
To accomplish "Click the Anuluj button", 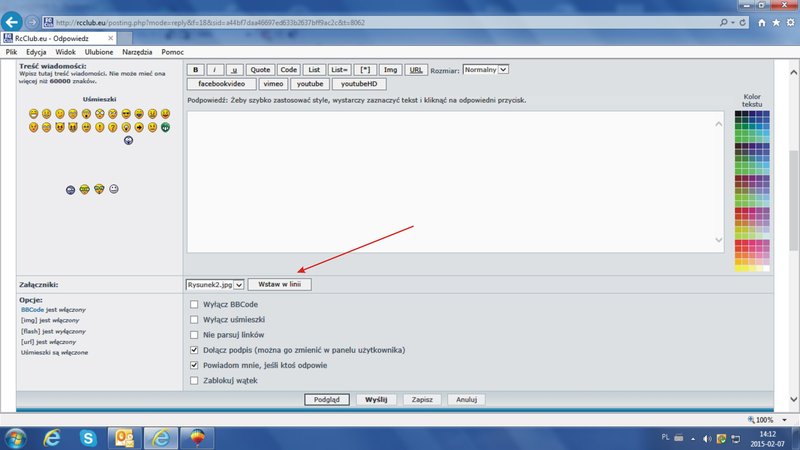I will click(466, 399).
